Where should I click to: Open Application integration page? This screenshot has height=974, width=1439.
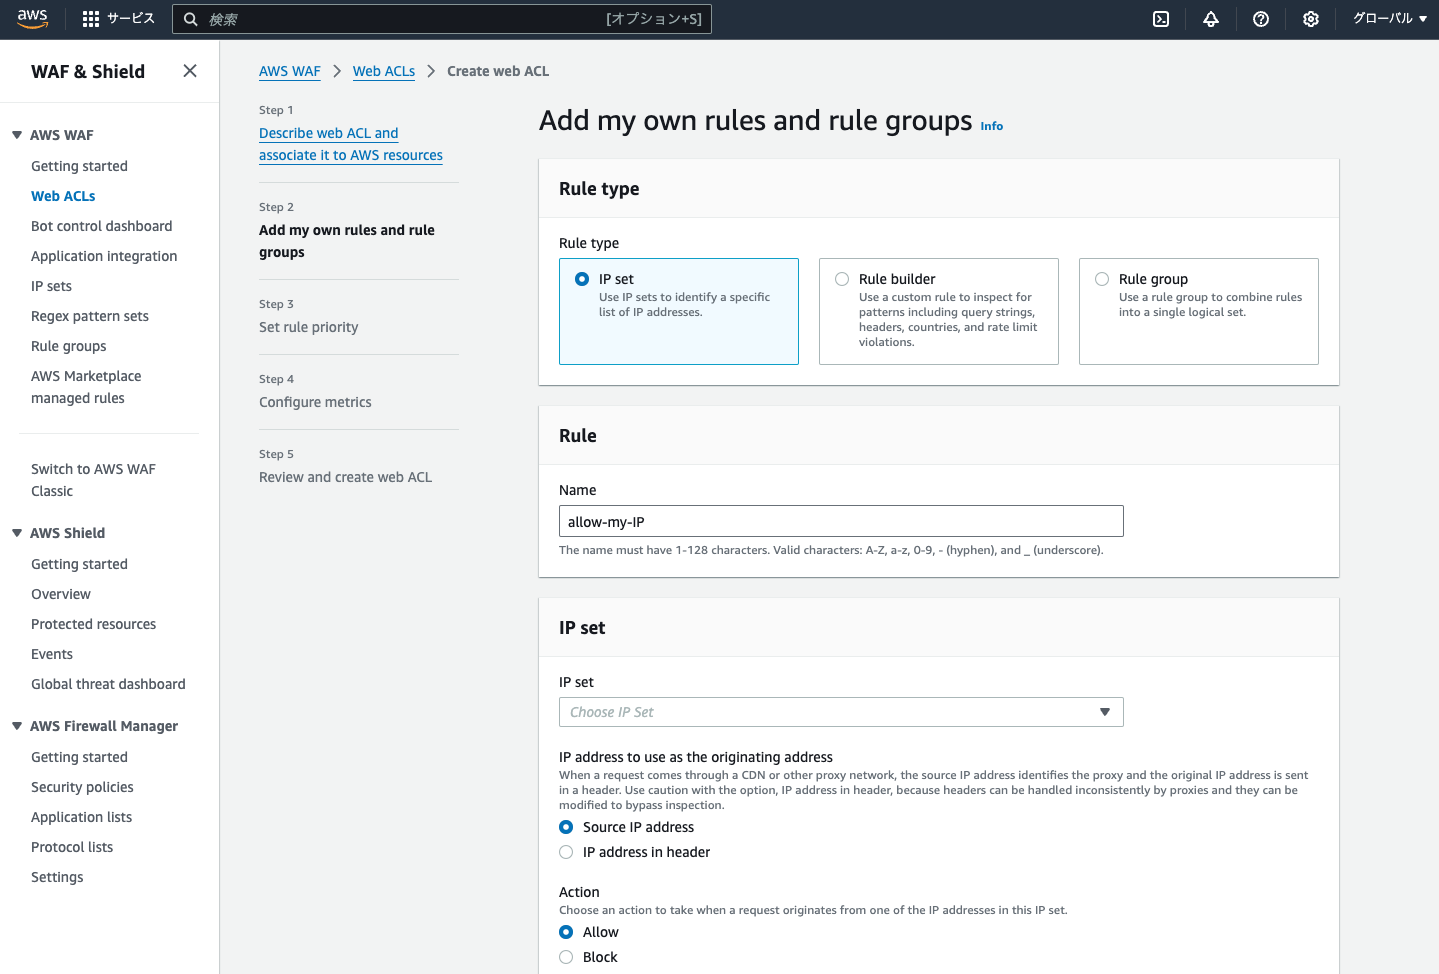(x=104, y=256)
